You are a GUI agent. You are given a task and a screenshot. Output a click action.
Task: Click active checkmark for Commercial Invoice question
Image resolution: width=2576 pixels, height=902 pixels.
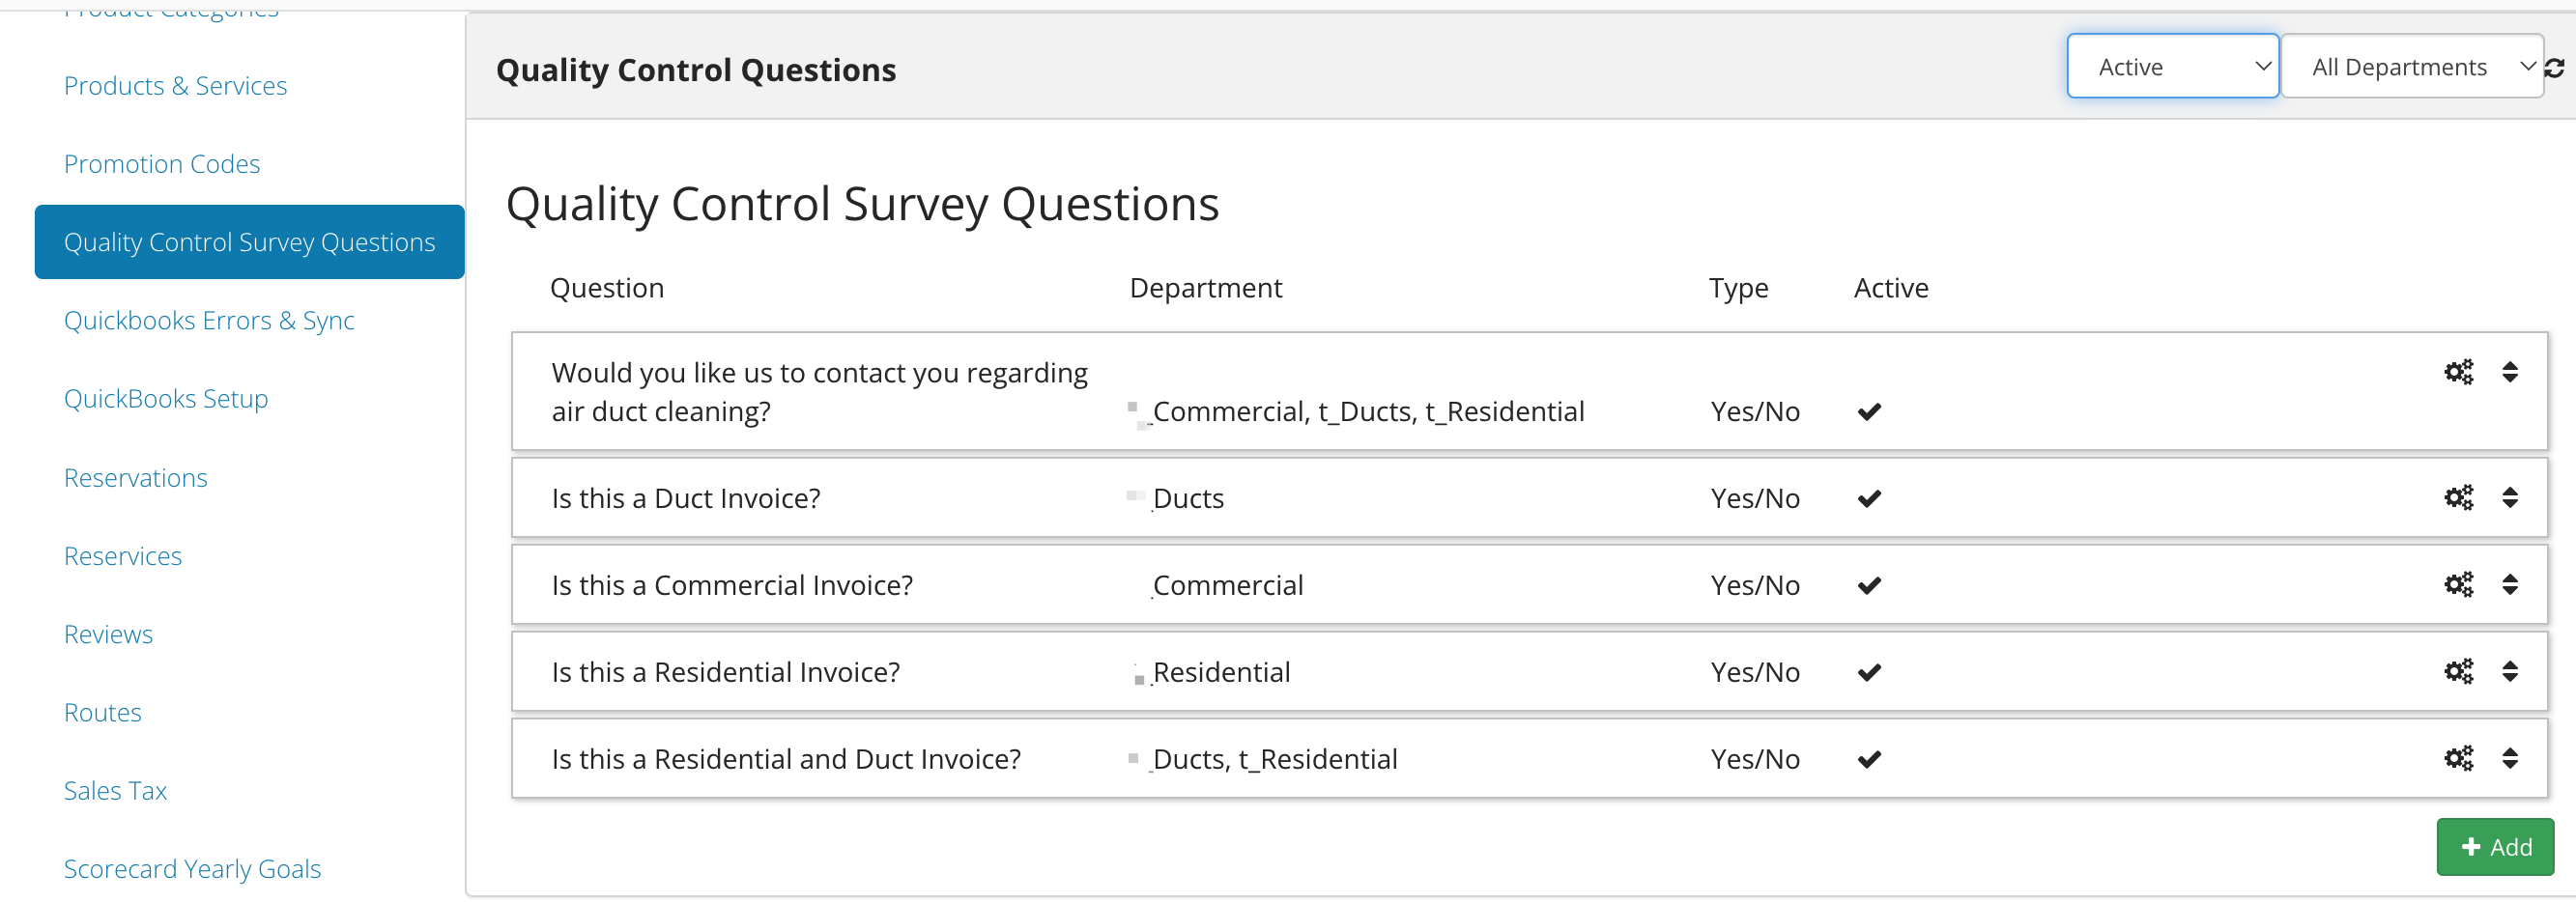click(x=1869, y=585)
